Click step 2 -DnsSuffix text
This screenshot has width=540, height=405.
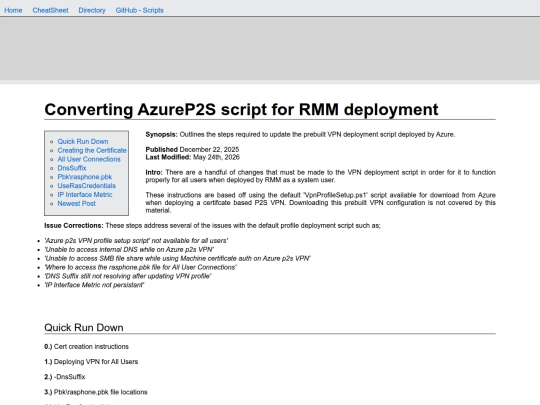pos(65,377)
